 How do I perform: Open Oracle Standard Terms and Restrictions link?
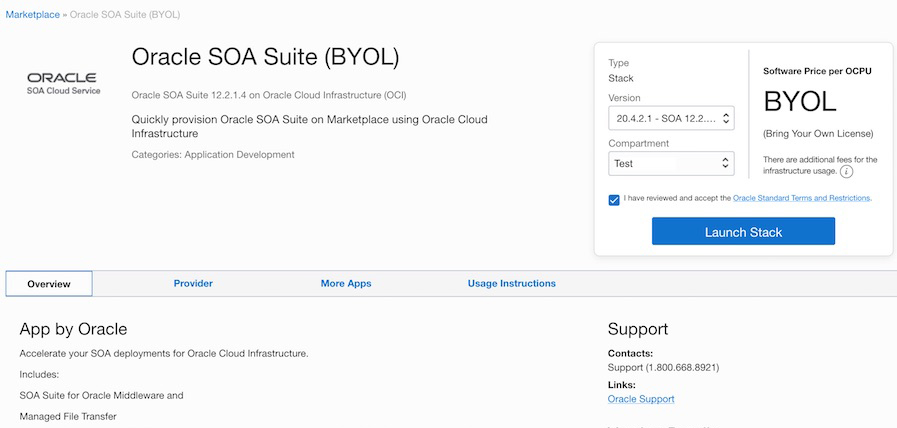[802, 198]
